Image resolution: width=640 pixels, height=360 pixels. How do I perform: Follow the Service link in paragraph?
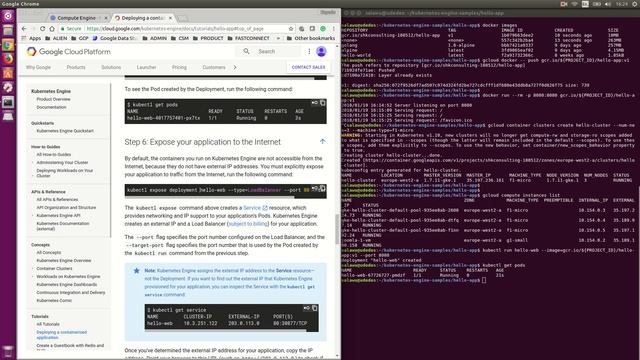click(x=255, y=208)
